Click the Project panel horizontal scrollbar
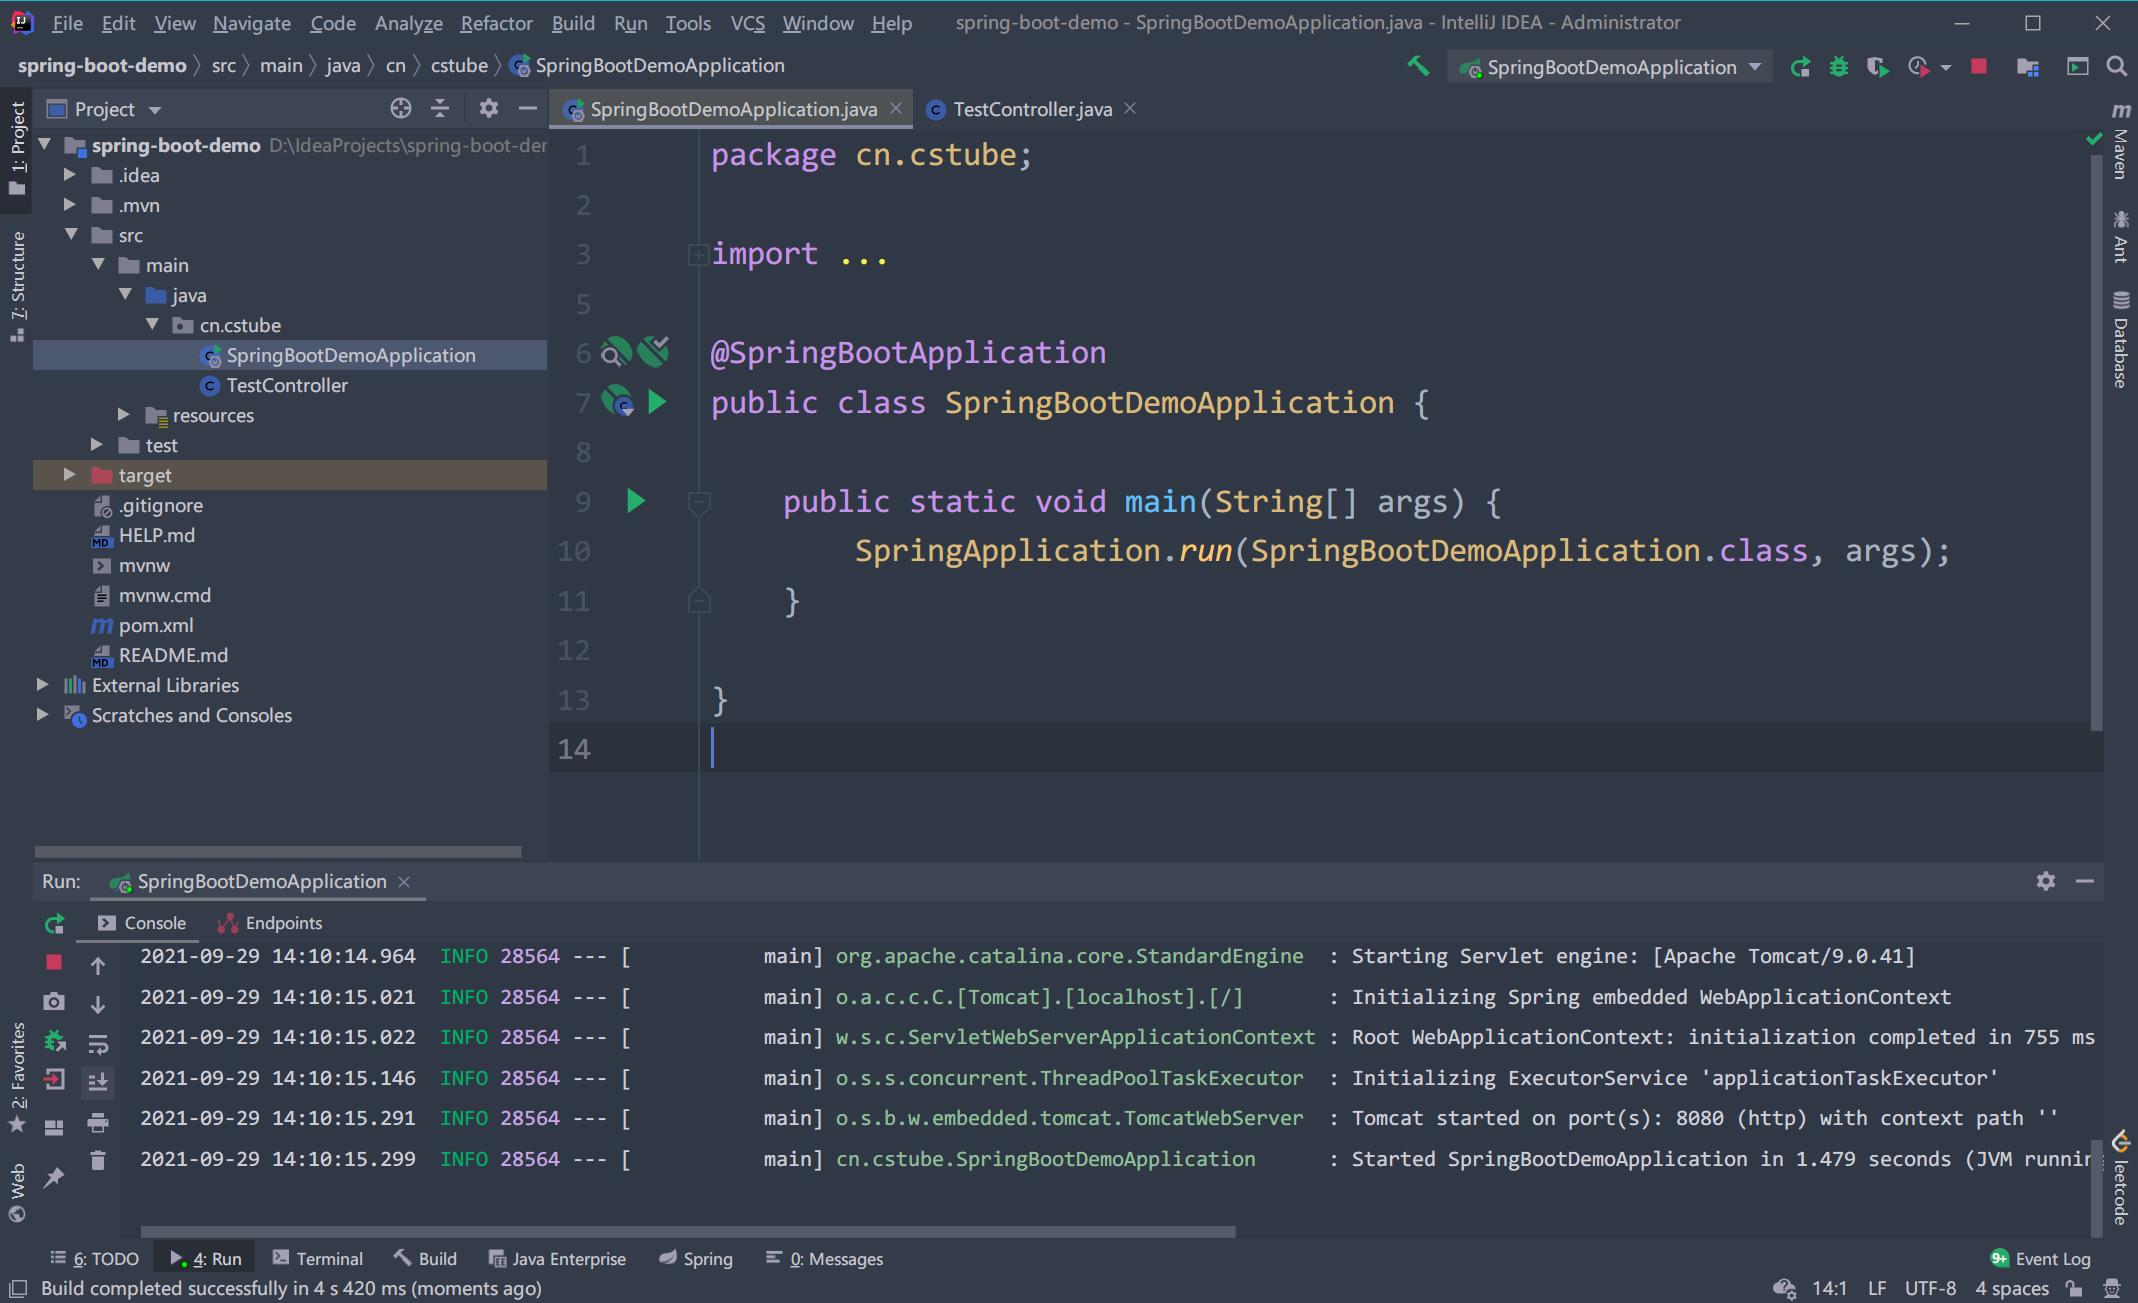This screenshot has height=1303, width=2138. [278, 852]
